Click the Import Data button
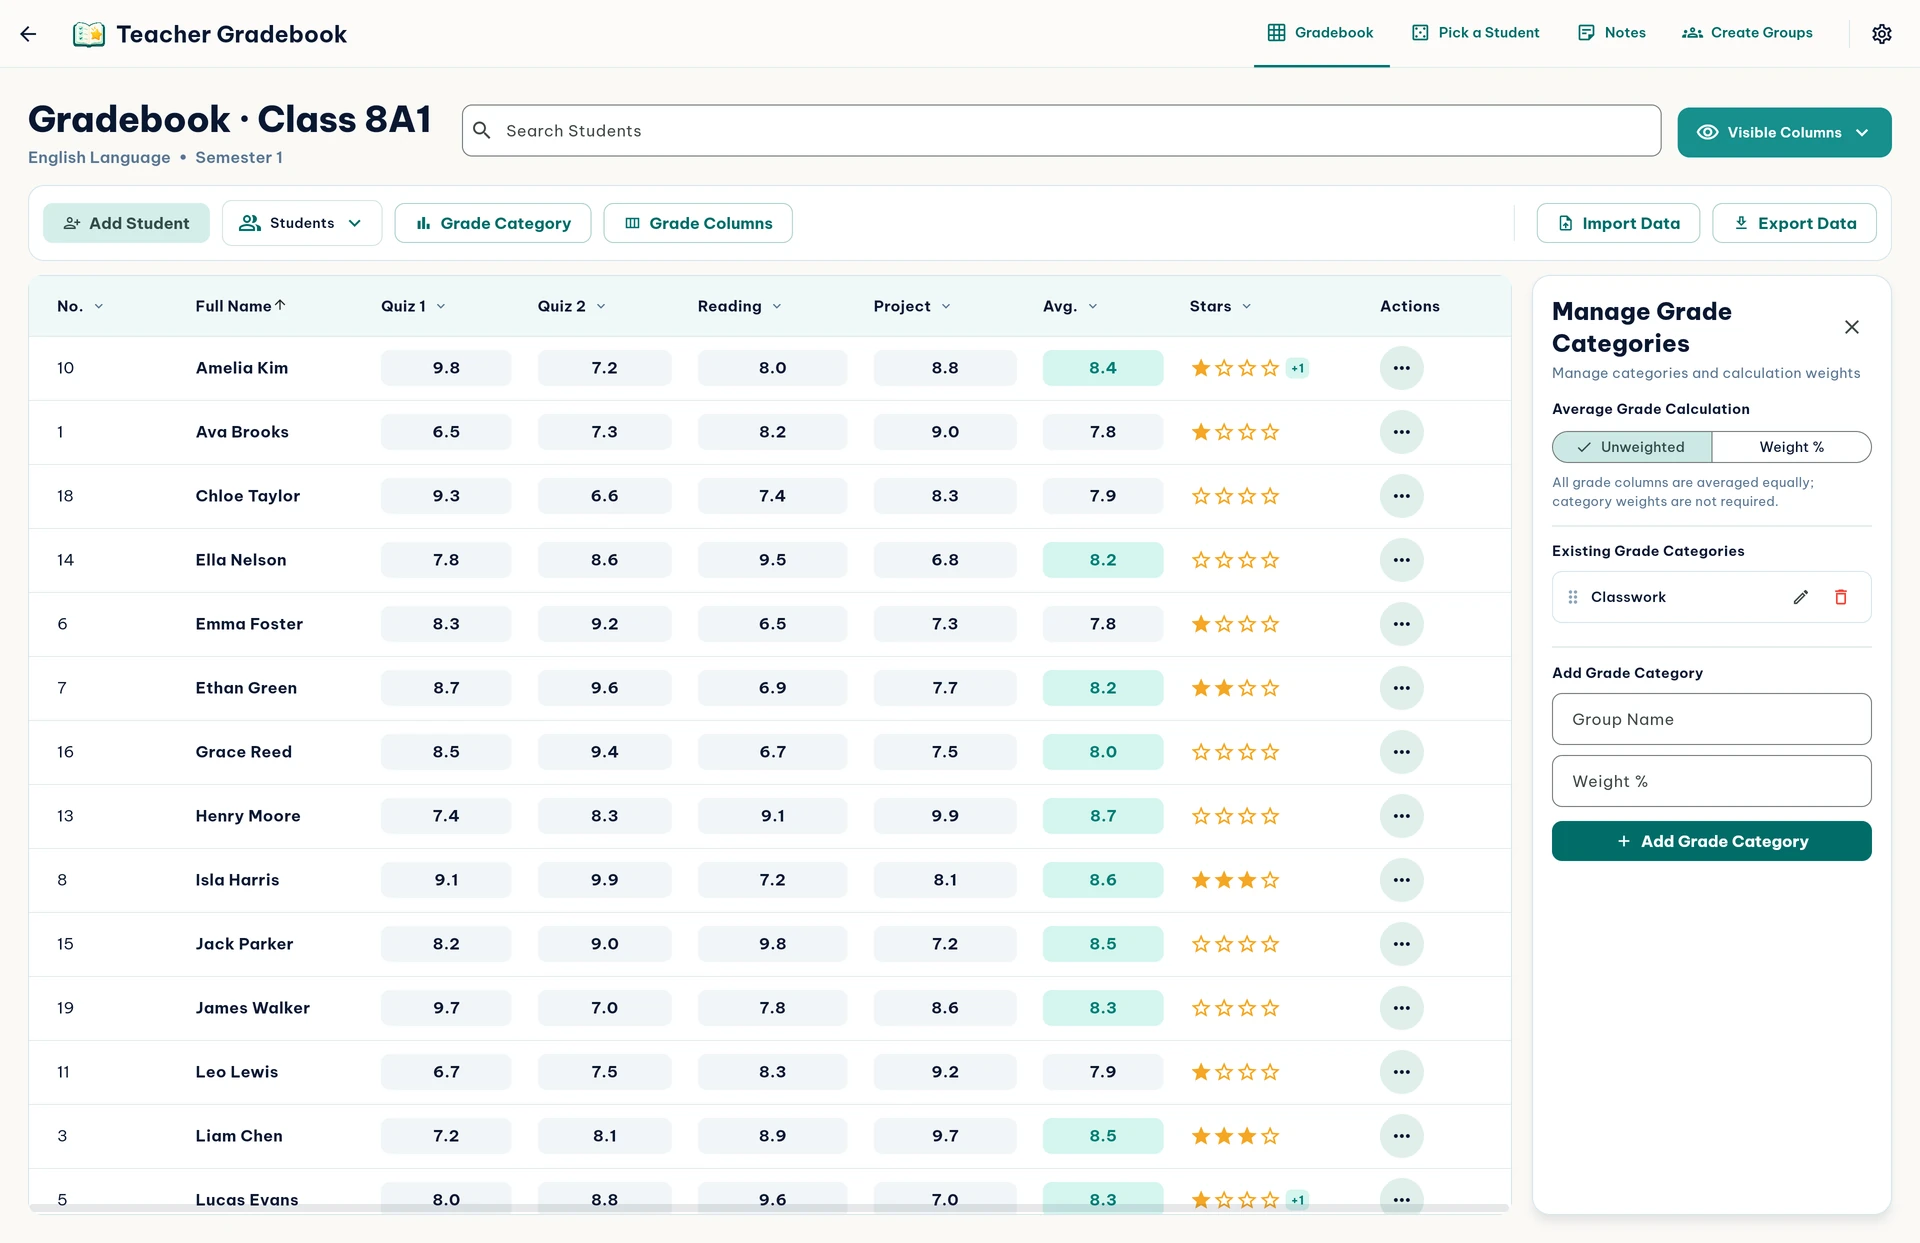The image size is (1920, 1243). (1618, 223)
